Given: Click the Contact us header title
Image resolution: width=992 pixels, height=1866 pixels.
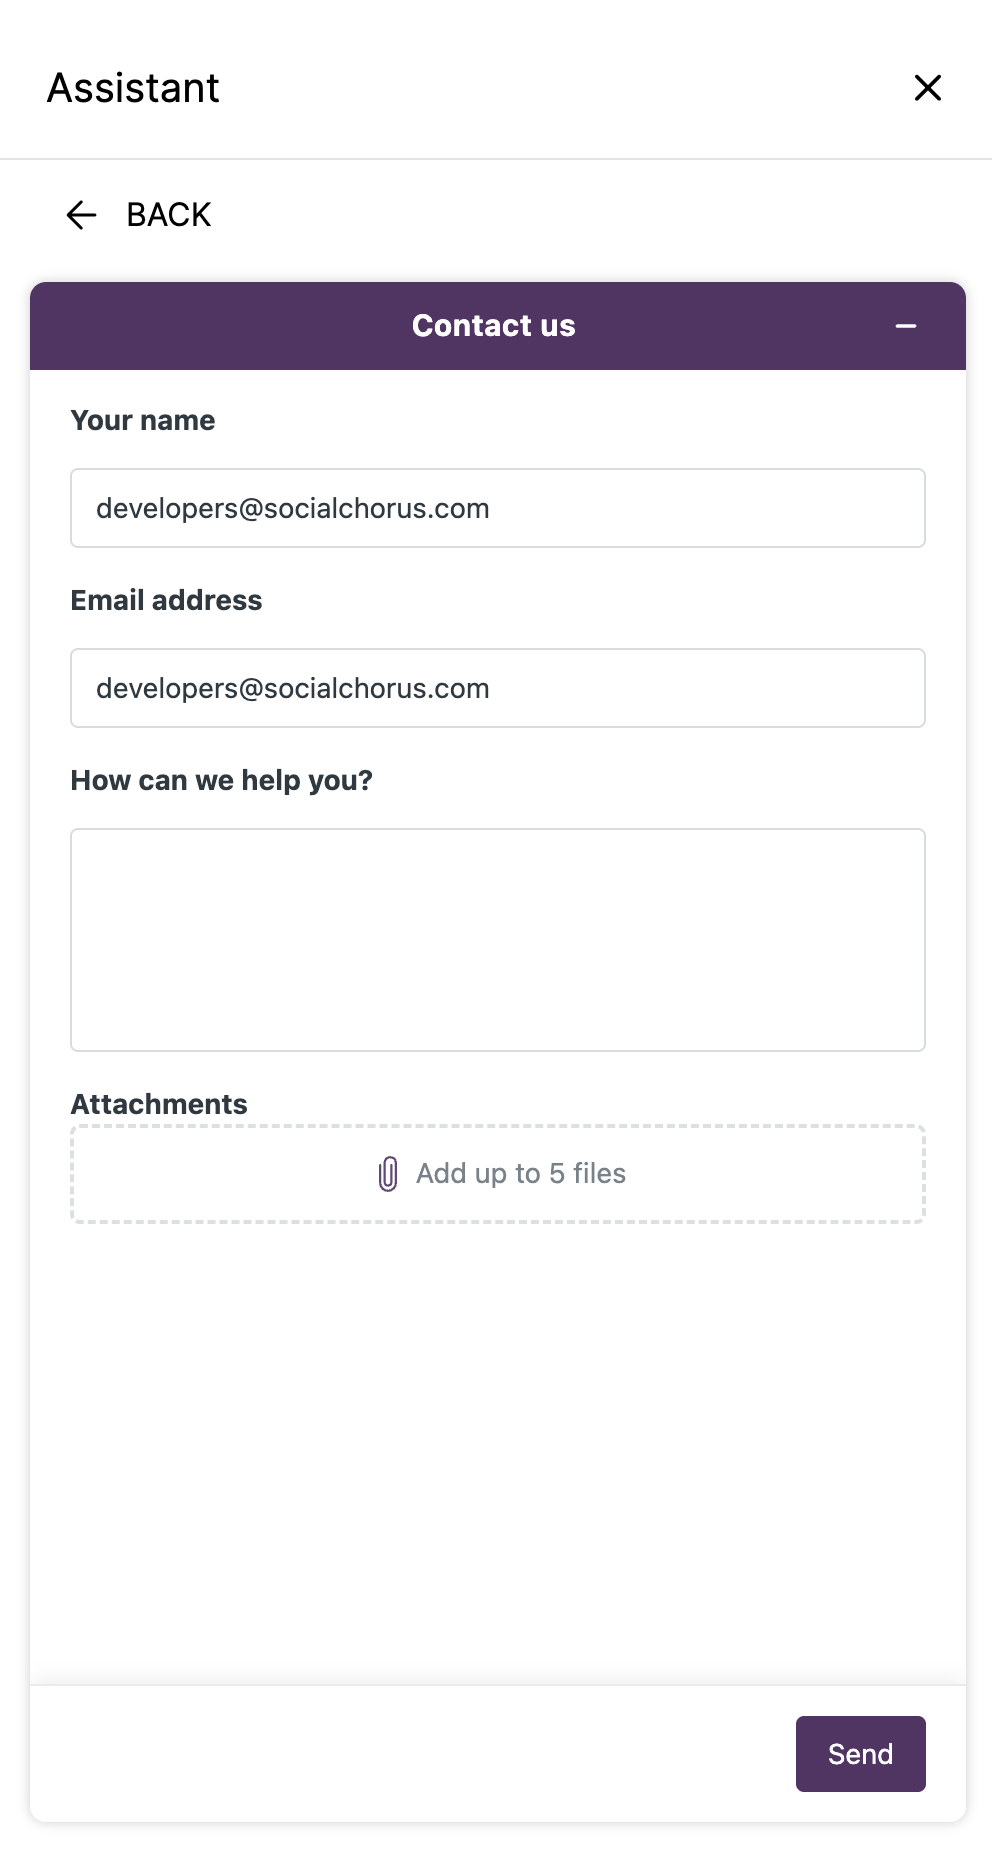Looking at the screenshot, I should coord(494,326).
